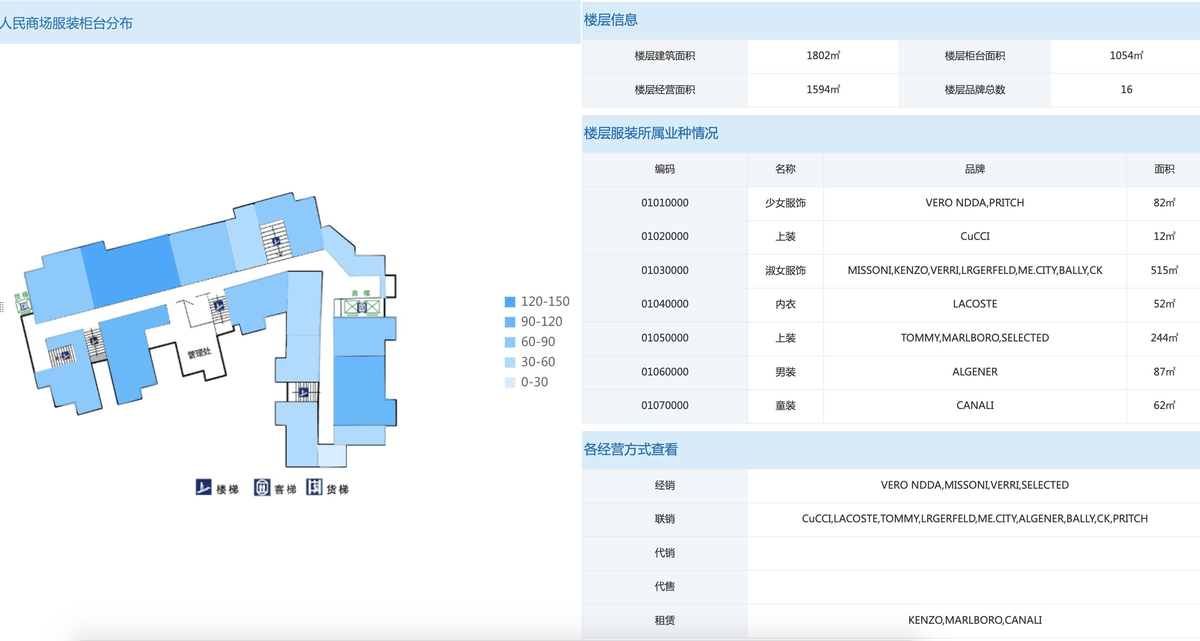This screenshot has width=1200, height=641.
Task: Select the 客梯 elevator icon on the floor map
Action: 360,306
